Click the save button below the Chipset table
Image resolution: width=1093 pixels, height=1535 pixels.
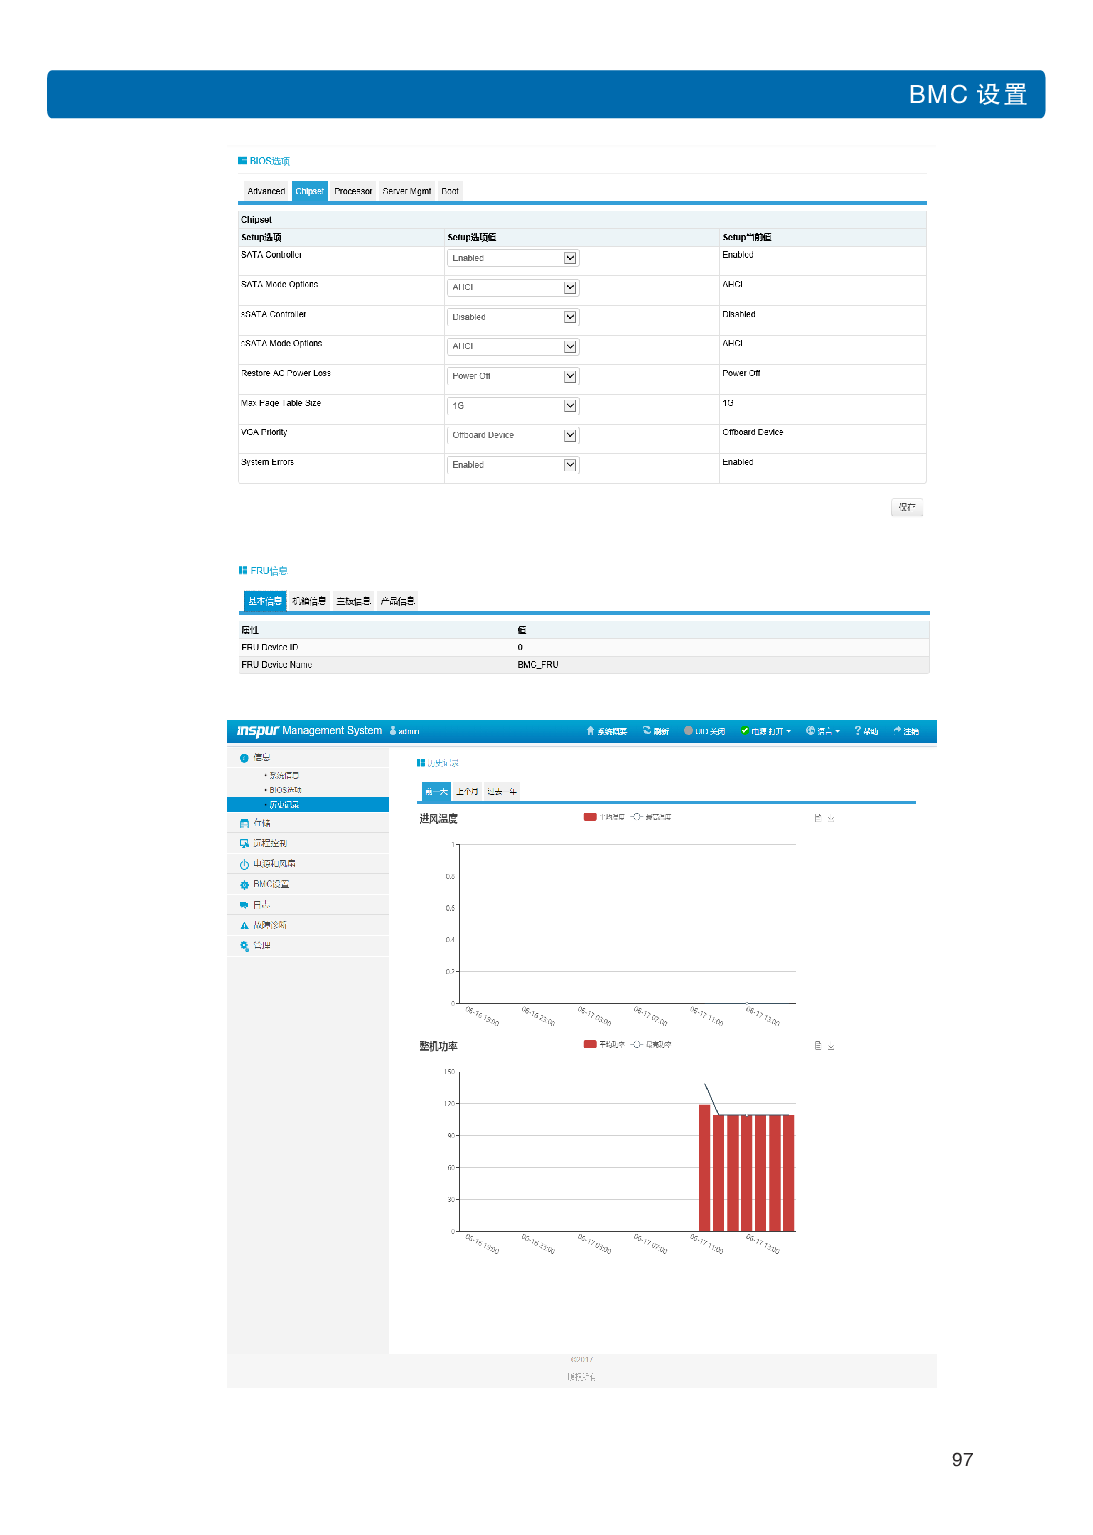906,507
